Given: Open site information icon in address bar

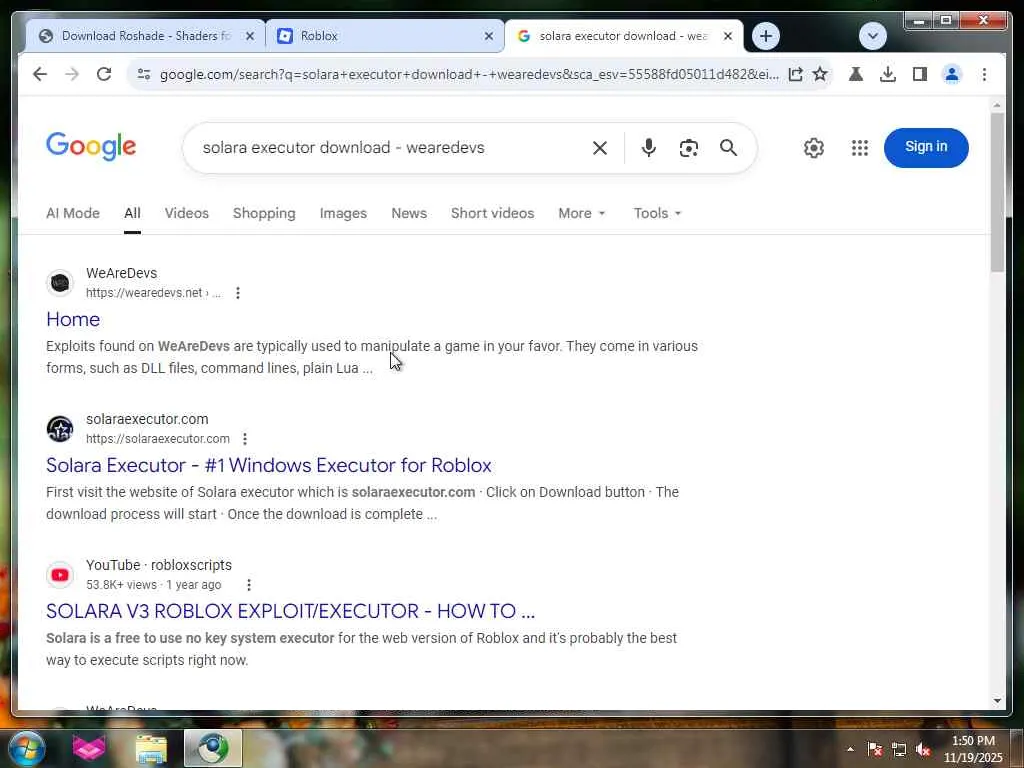Looking at the screenshot, I should [x=144, y=74].
